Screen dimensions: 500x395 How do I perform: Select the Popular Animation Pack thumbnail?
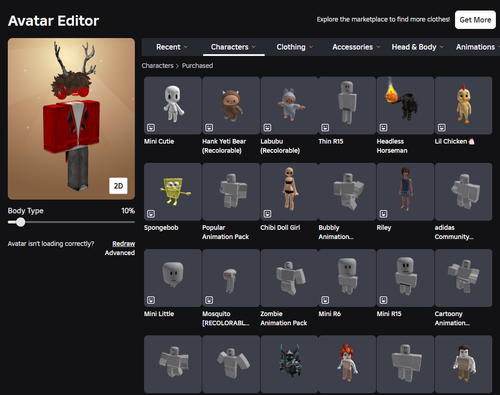tap(231, 192)
